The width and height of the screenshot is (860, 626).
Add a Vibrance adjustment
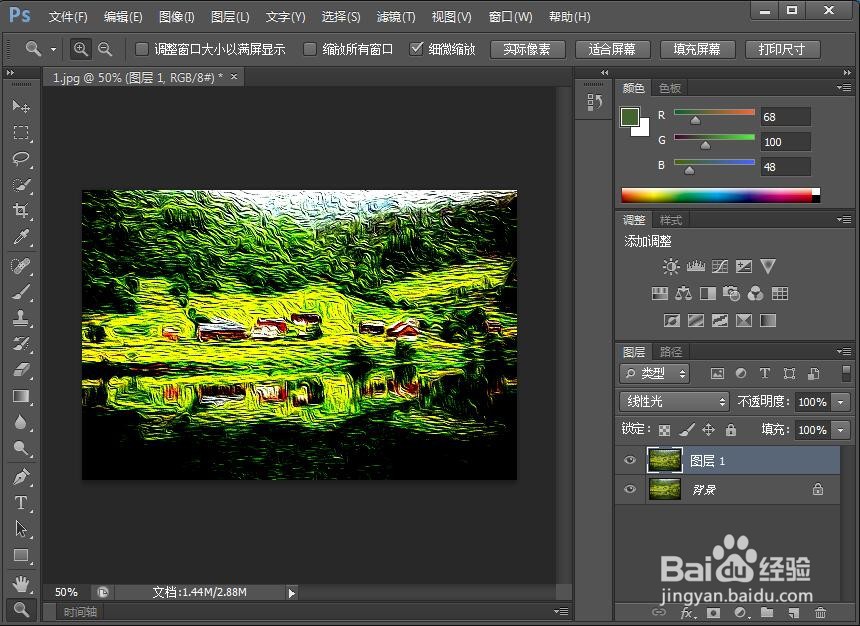pyautogui.click(x=768, y=267)
